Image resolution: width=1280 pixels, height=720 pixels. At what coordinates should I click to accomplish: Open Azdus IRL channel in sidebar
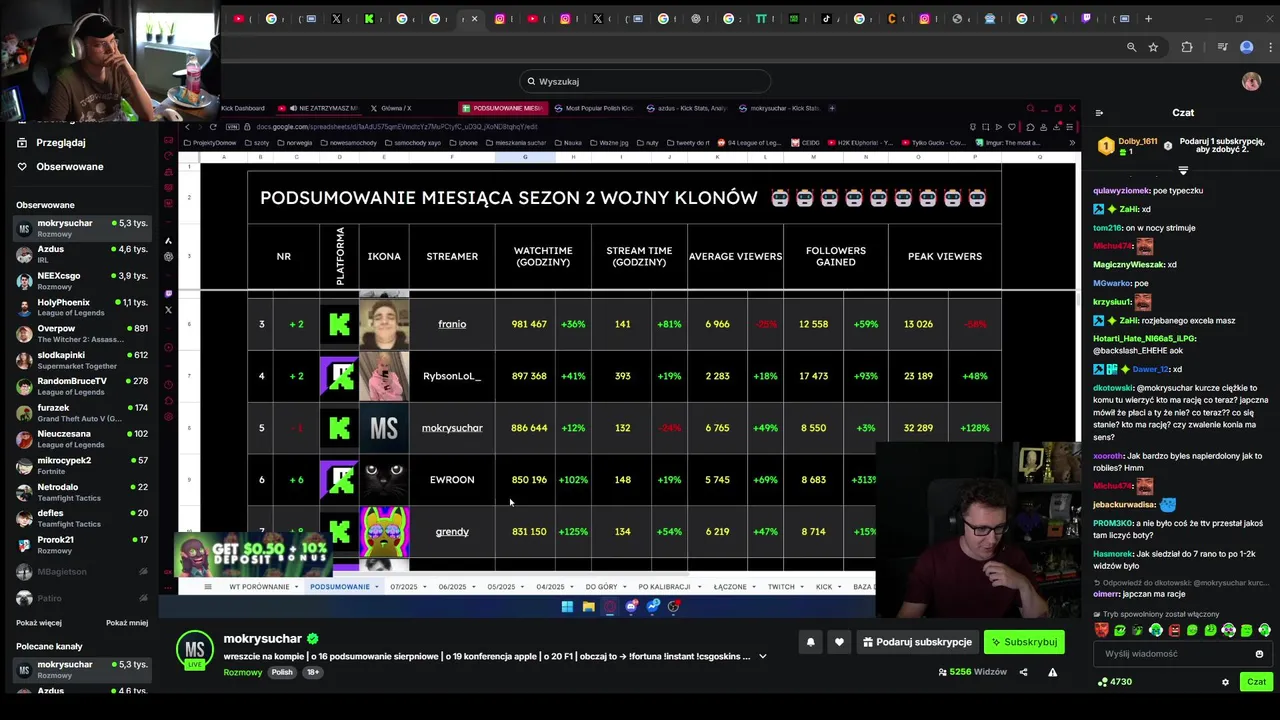pos(84,254)
